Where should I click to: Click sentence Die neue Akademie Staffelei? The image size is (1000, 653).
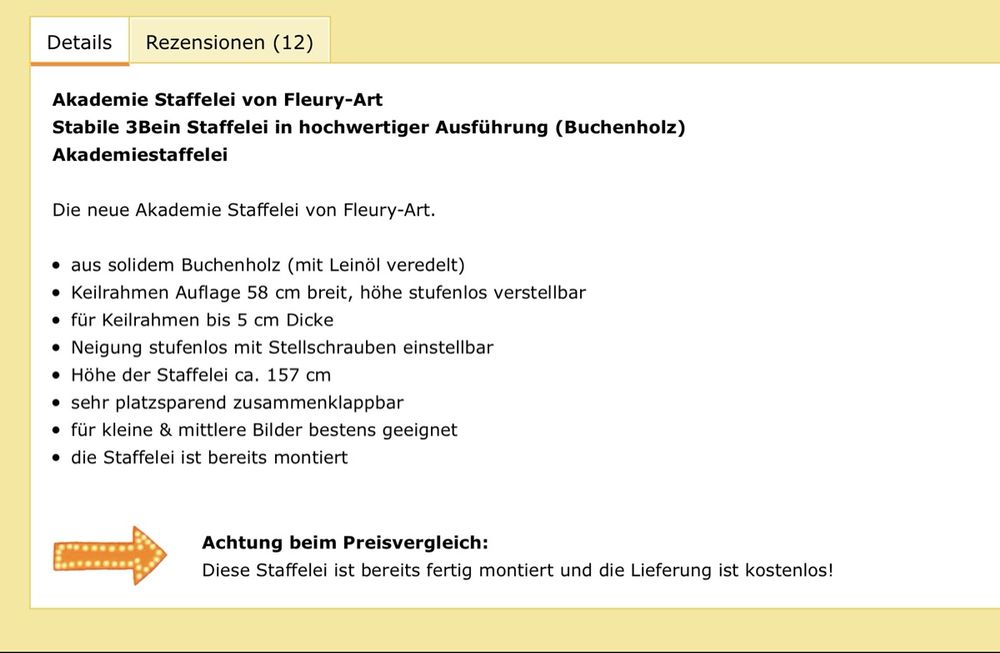click(244, 210)
